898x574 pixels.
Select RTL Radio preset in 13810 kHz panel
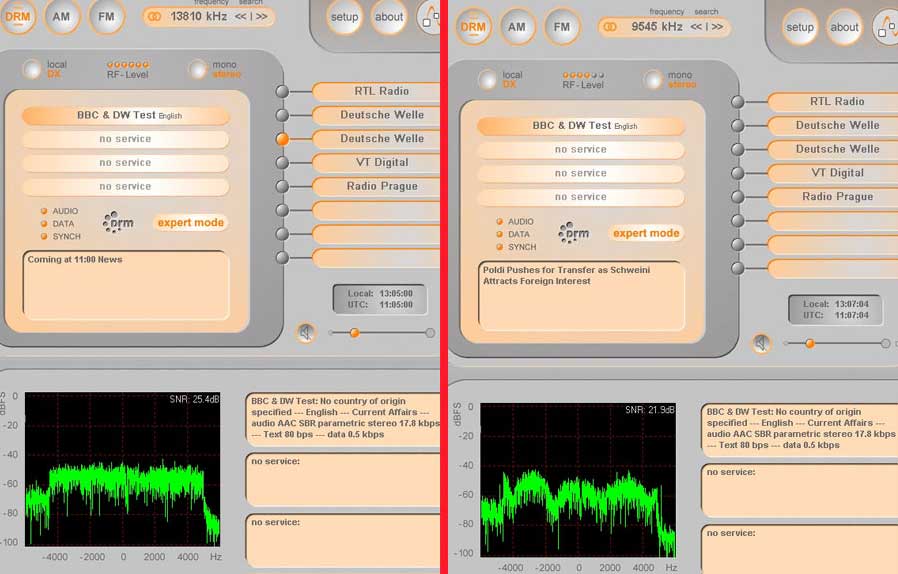click(376, 91)
